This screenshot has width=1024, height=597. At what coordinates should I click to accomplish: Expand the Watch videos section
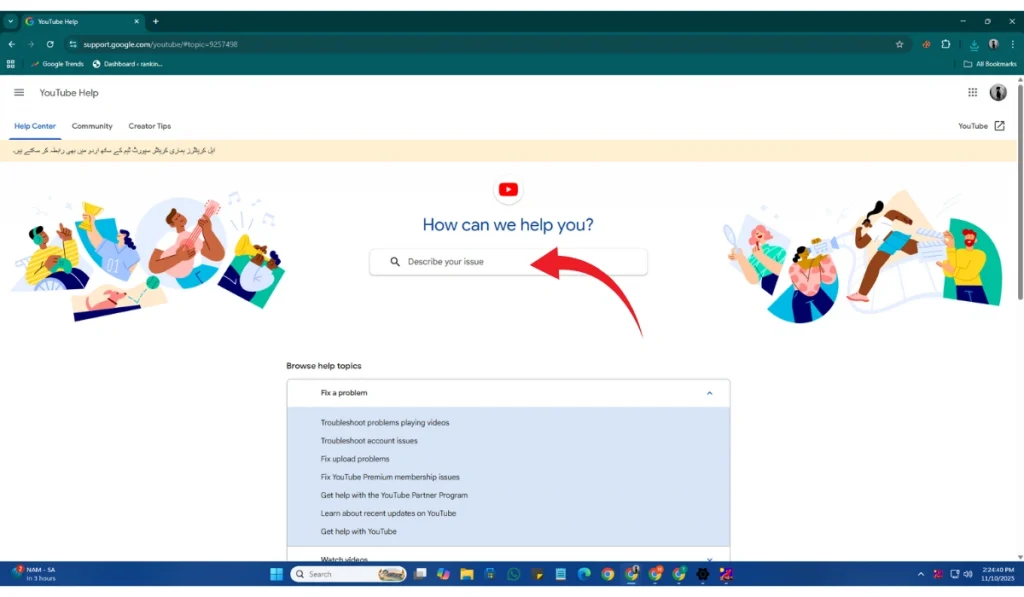point(709,559)
